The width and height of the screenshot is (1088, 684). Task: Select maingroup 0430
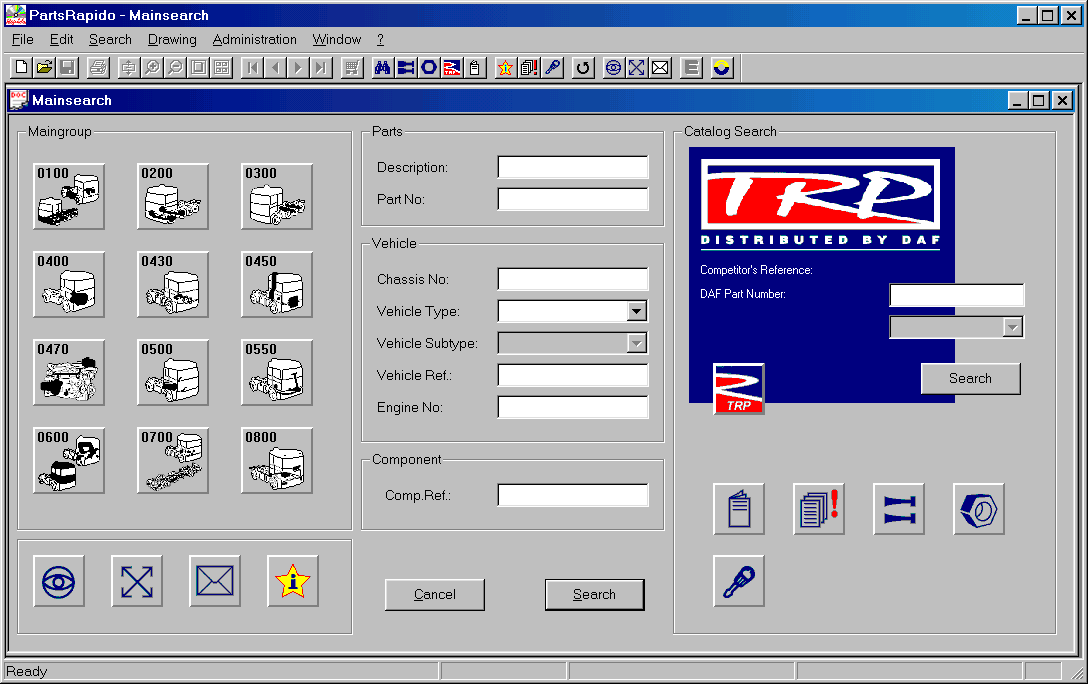tap(173, 284)
